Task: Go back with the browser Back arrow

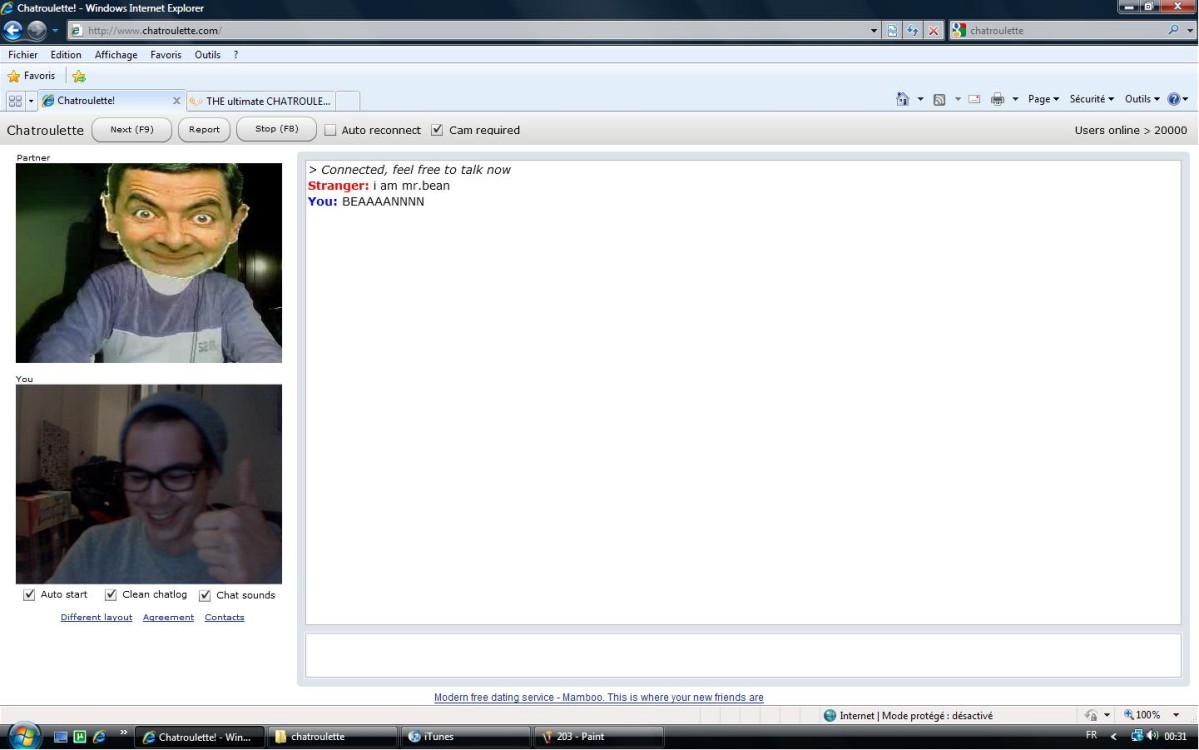Action: coord(13,30)
